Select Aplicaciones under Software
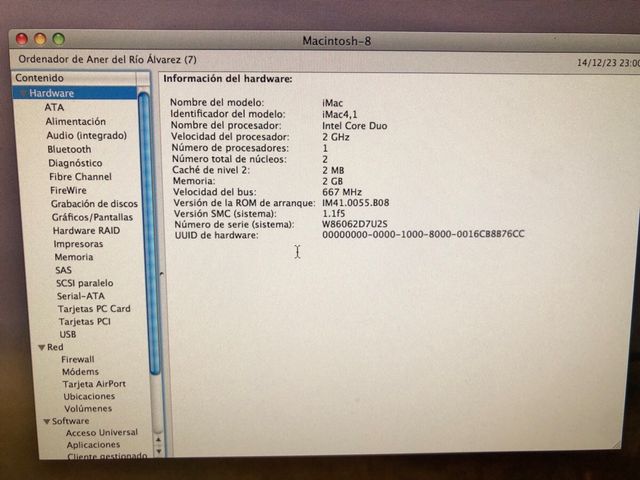Image resolution: width=640 pixels, height=480 pixels. (x=93, y=445)
